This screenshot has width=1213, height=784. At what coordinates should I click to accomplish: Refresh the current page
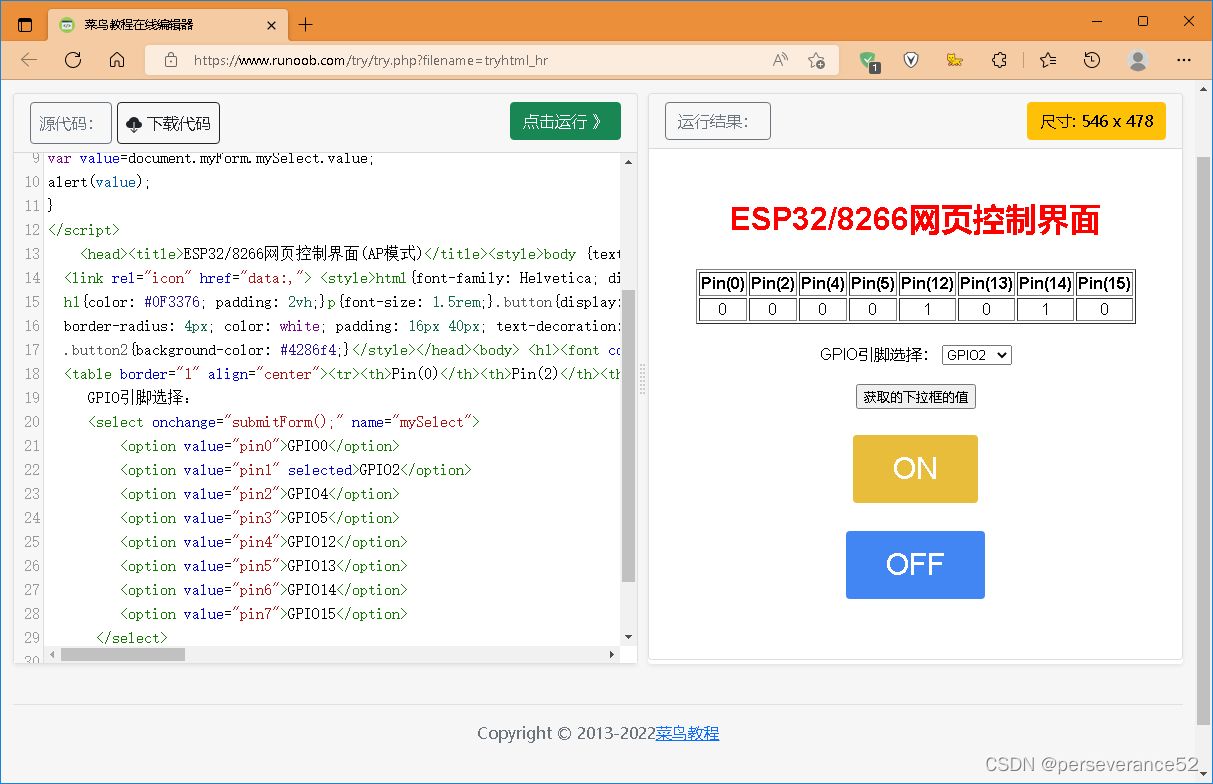pos(73,60)
